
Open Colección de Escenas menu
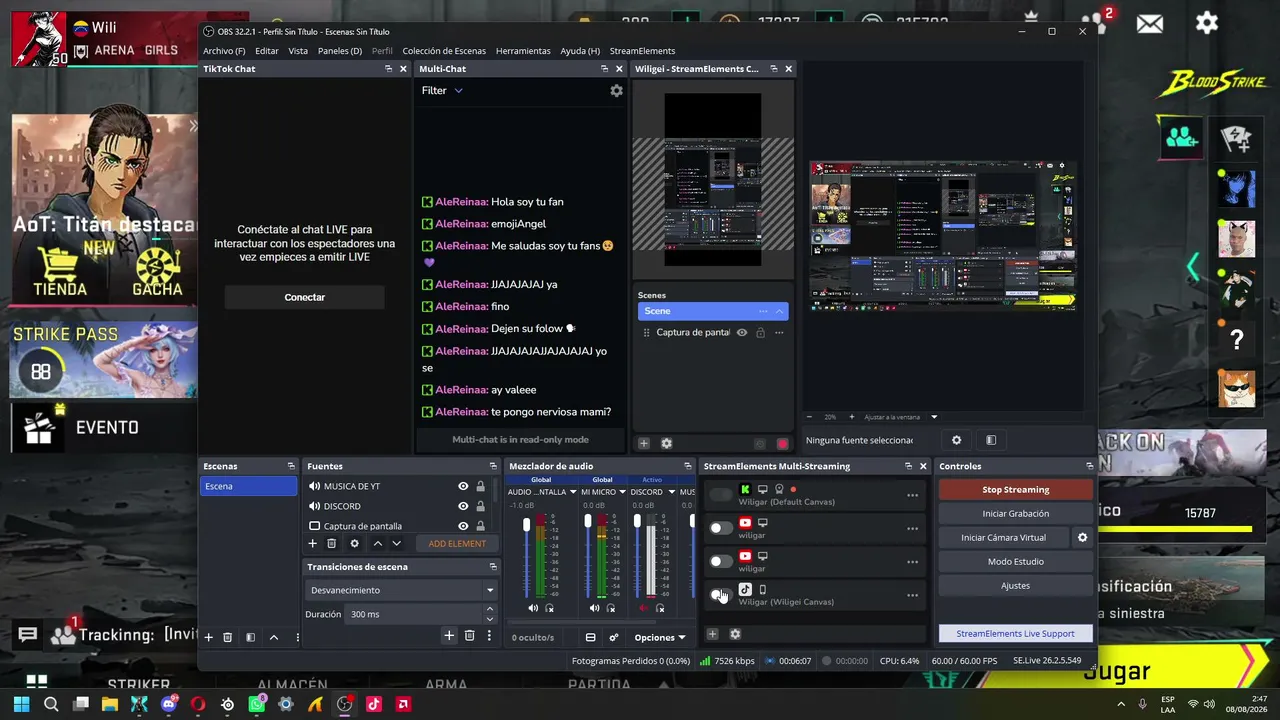click(444, 51)
